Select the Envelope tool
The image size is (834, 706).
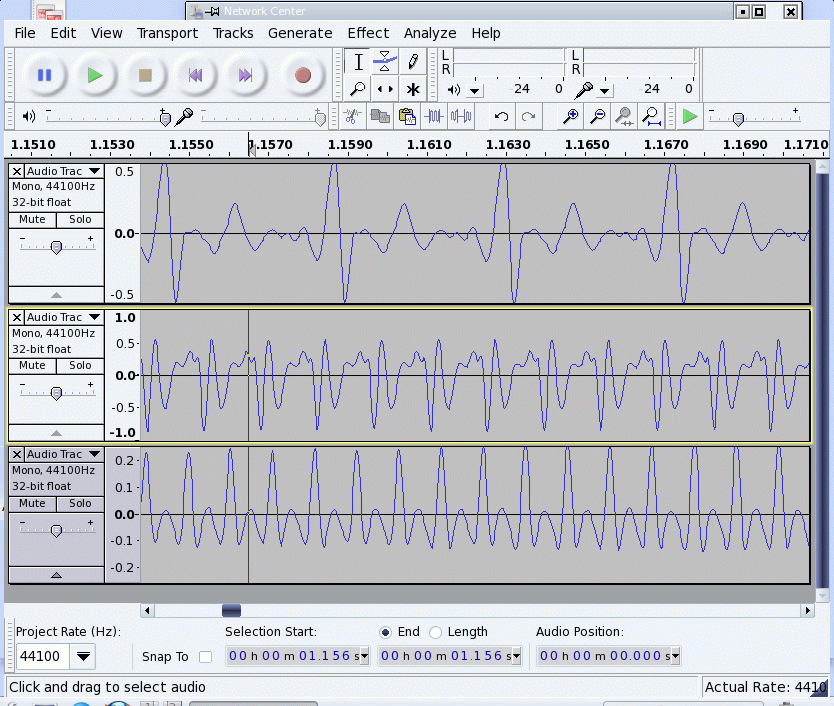tap(384, 62)
